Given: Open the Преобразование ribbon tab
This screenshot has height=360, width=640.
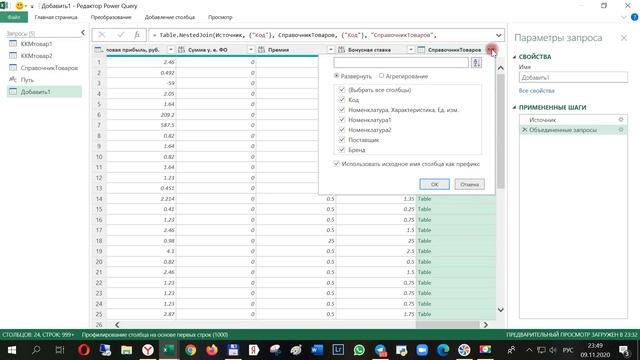Looking at the screenshot, I should click(111, 17).
